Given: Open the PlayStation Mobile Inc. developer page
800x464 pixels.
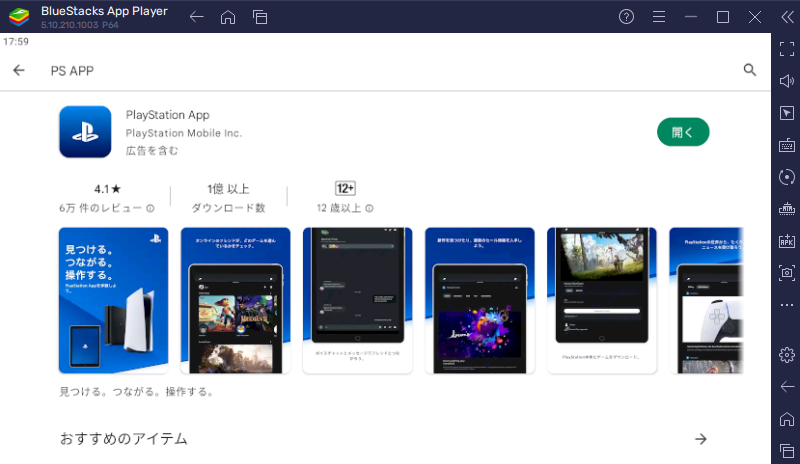Looking at the screenshot, I should click(x=184, y=133).
